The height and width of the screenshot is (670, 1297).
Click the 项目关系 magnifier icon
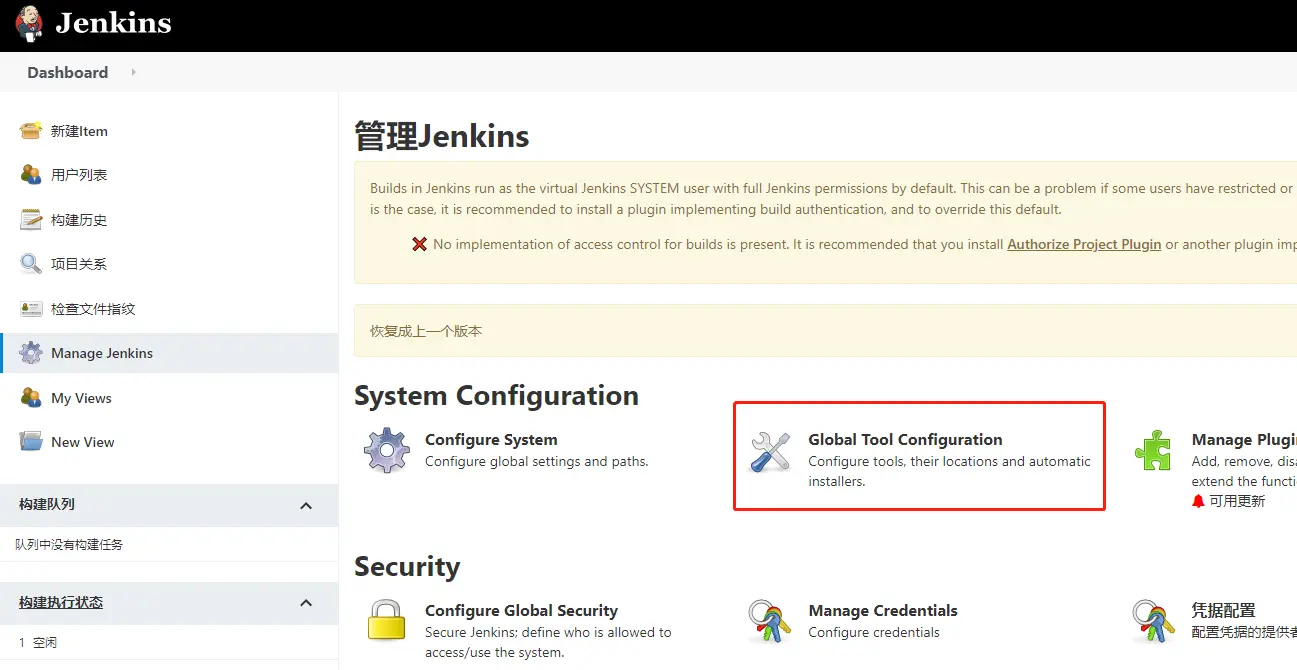point(31,264)
